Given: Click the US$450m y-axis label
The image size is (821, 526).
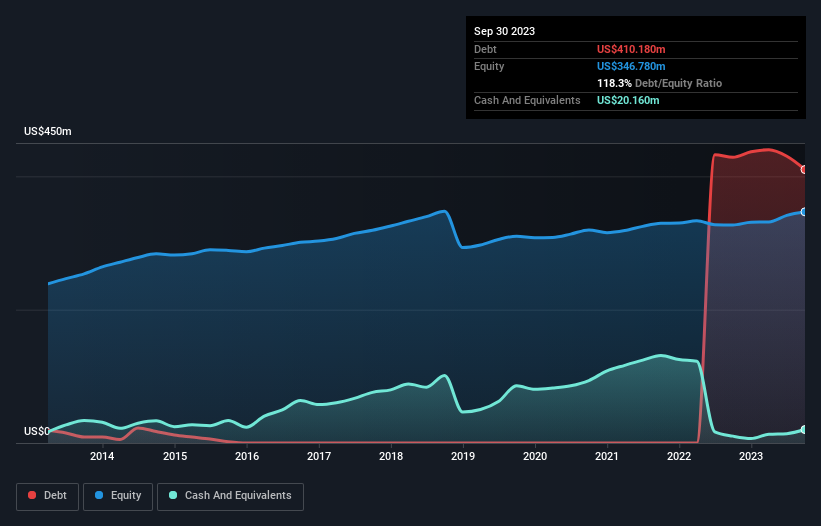Looking at the screenshot, I should click(x=48, y=131).
